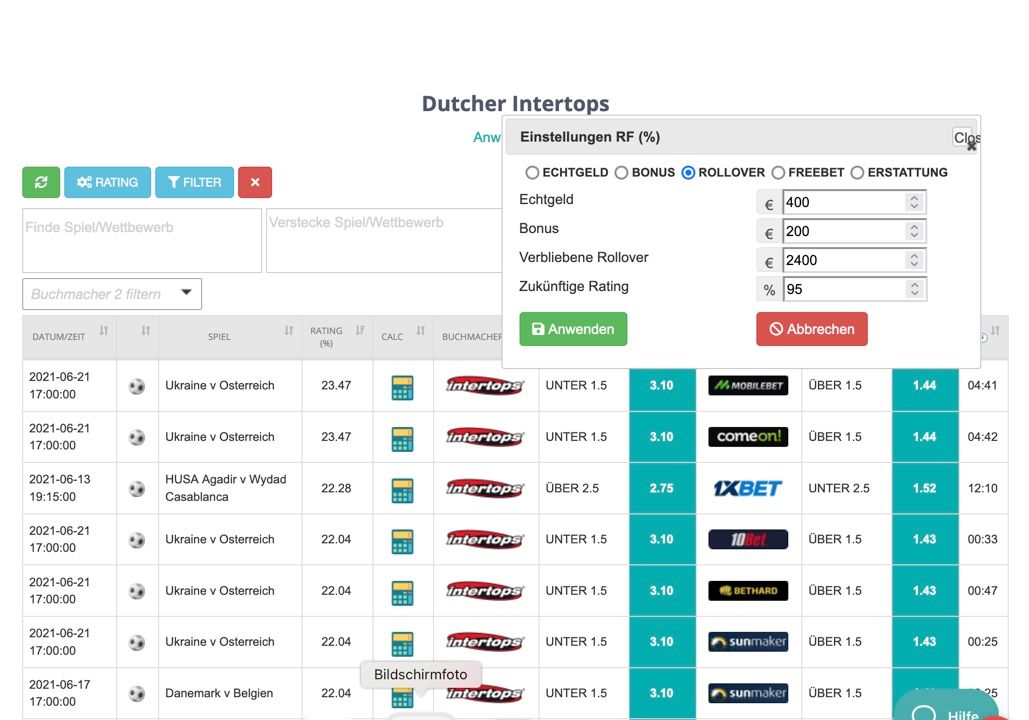Open the RATING settings button
1029x720 pixels.
[108, 182]
